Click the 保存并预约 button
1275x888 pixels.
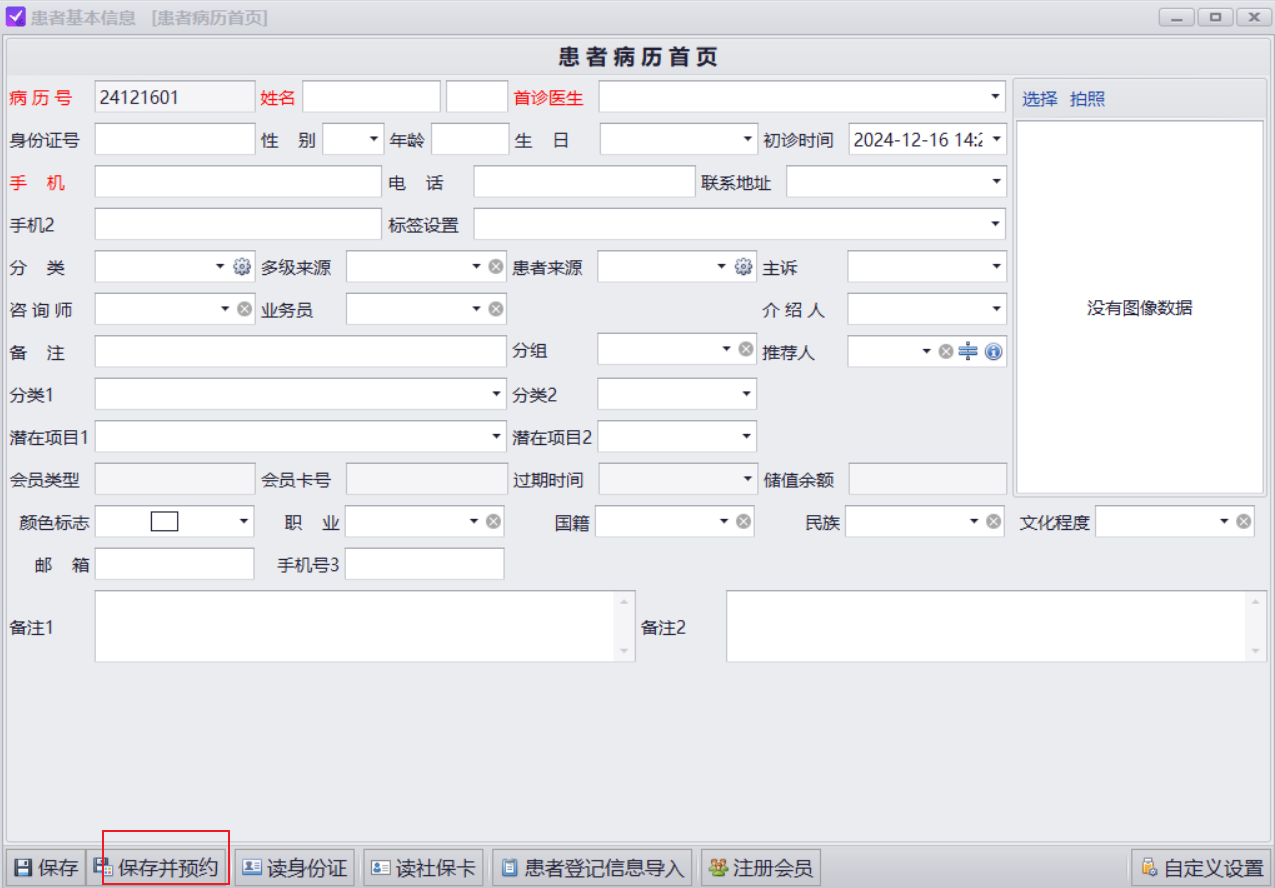point(157,868)
